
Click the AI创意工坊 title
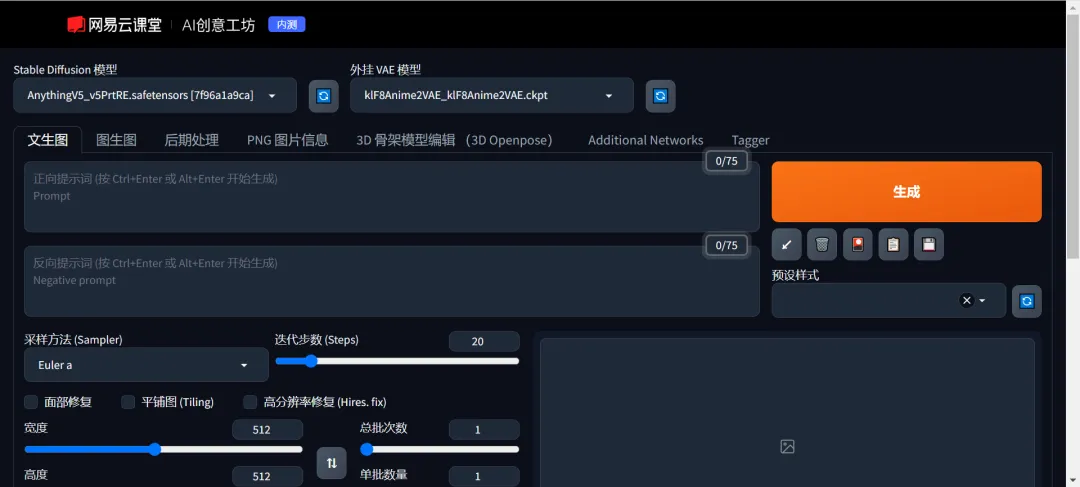218,25
